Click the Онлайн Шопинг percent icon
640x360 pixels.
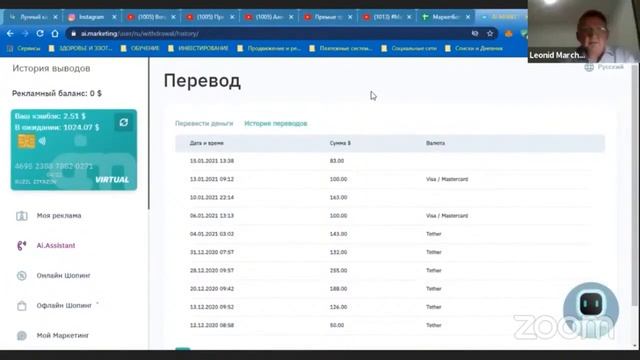(x=22, y=276)
